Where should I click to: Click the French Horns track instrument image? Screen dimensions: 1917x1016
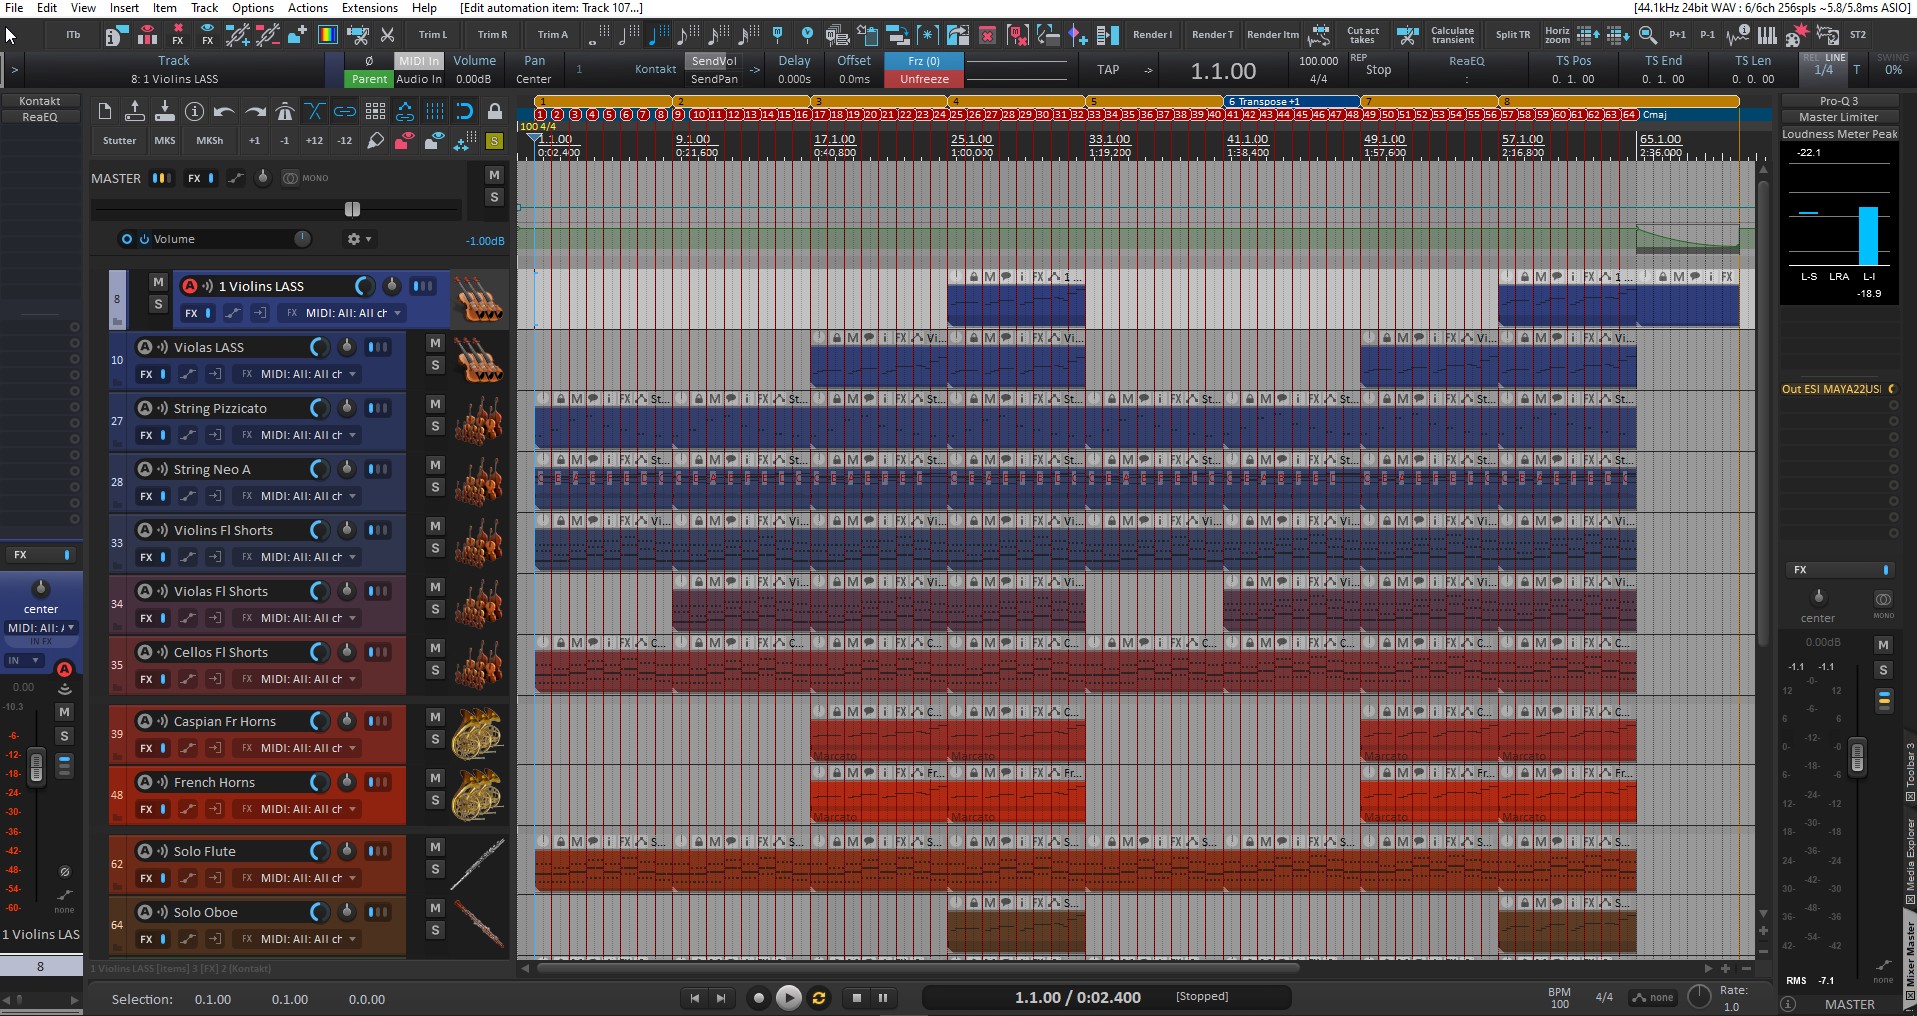point(477,795)
